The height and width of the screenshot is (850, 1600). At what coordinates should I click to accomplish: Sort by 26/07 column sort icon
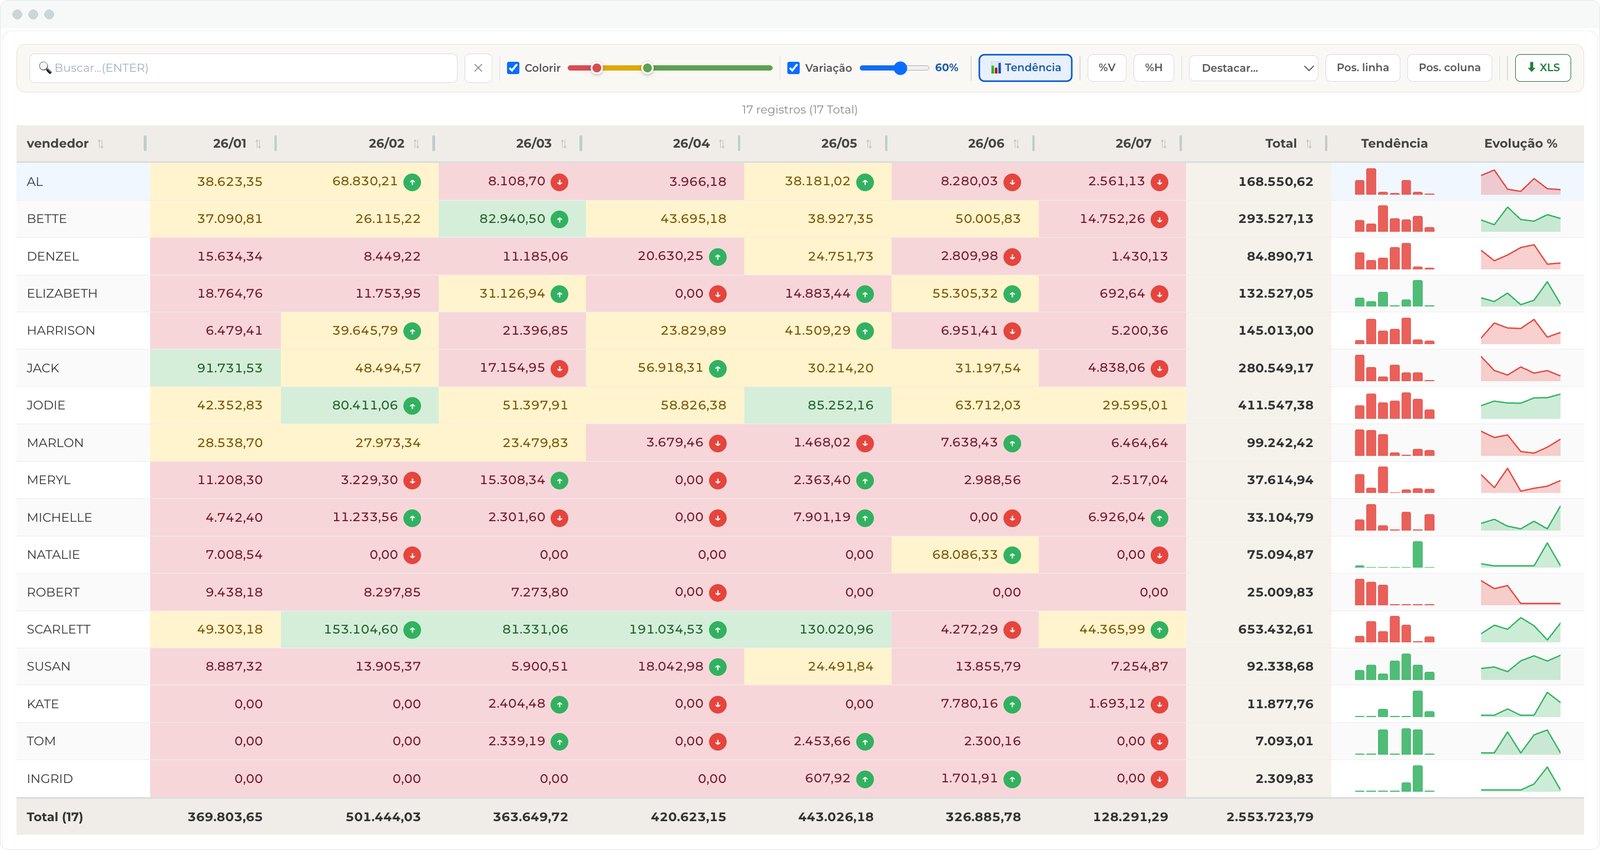tap(1163, 144)
